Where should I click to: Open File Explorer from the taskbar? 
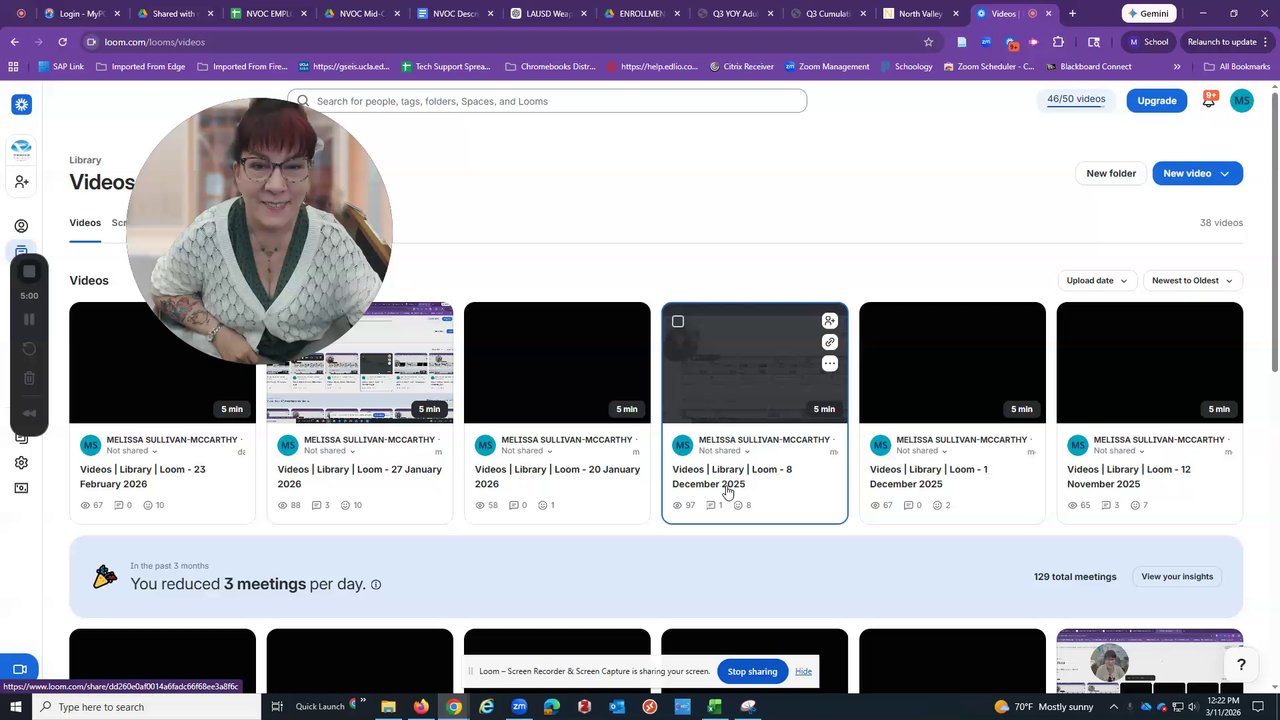pyautogui.click(x=388, y=707)
